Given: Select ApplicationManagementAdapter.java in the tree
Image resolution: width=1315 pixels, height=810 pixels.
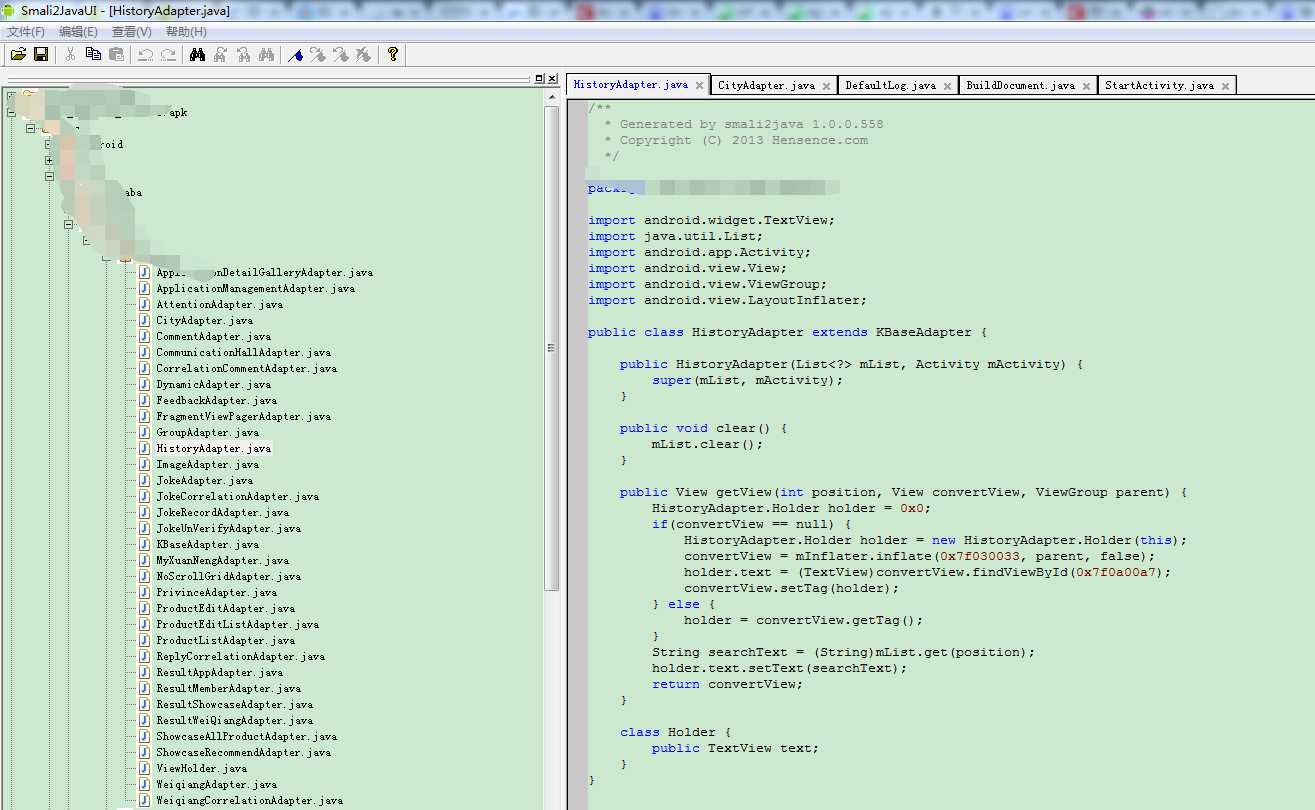Looking at the screenshot, I should click(255, 288).
